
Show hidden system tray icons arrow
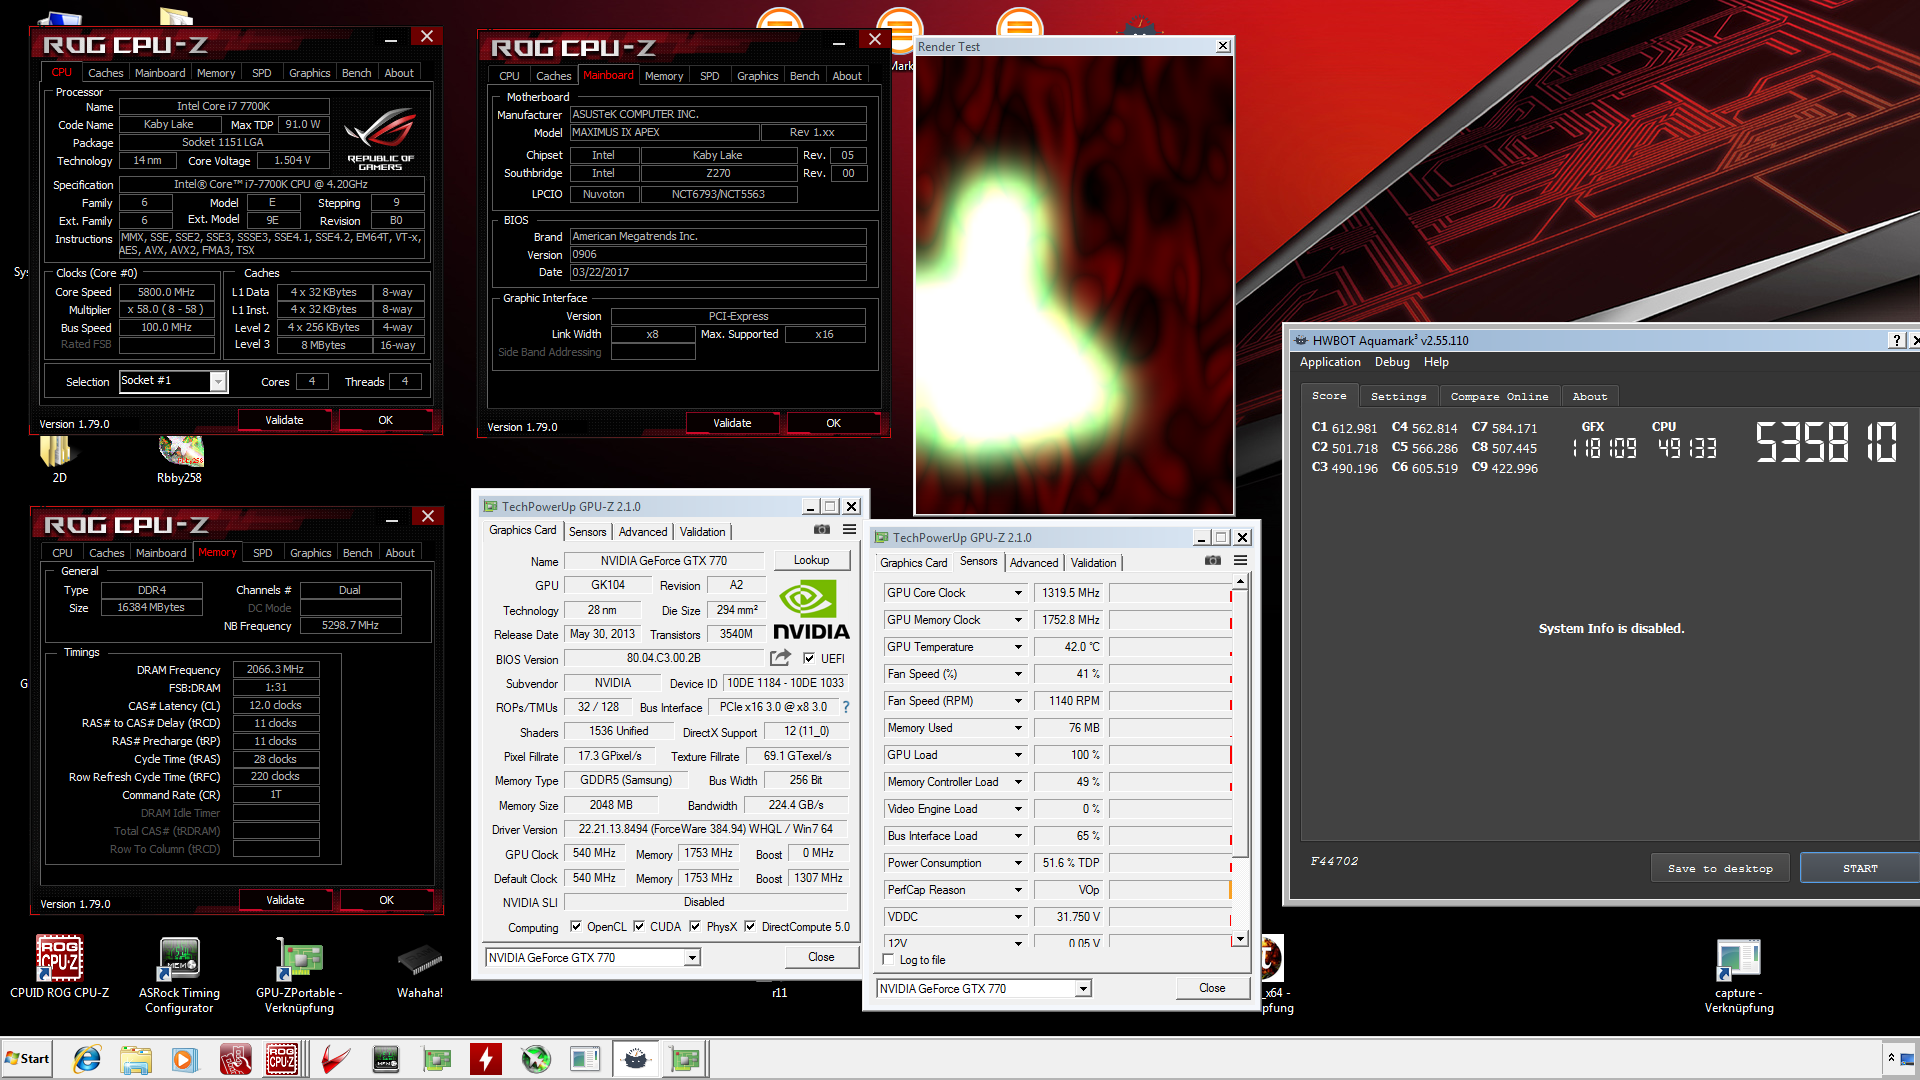click(1891, 1058)
